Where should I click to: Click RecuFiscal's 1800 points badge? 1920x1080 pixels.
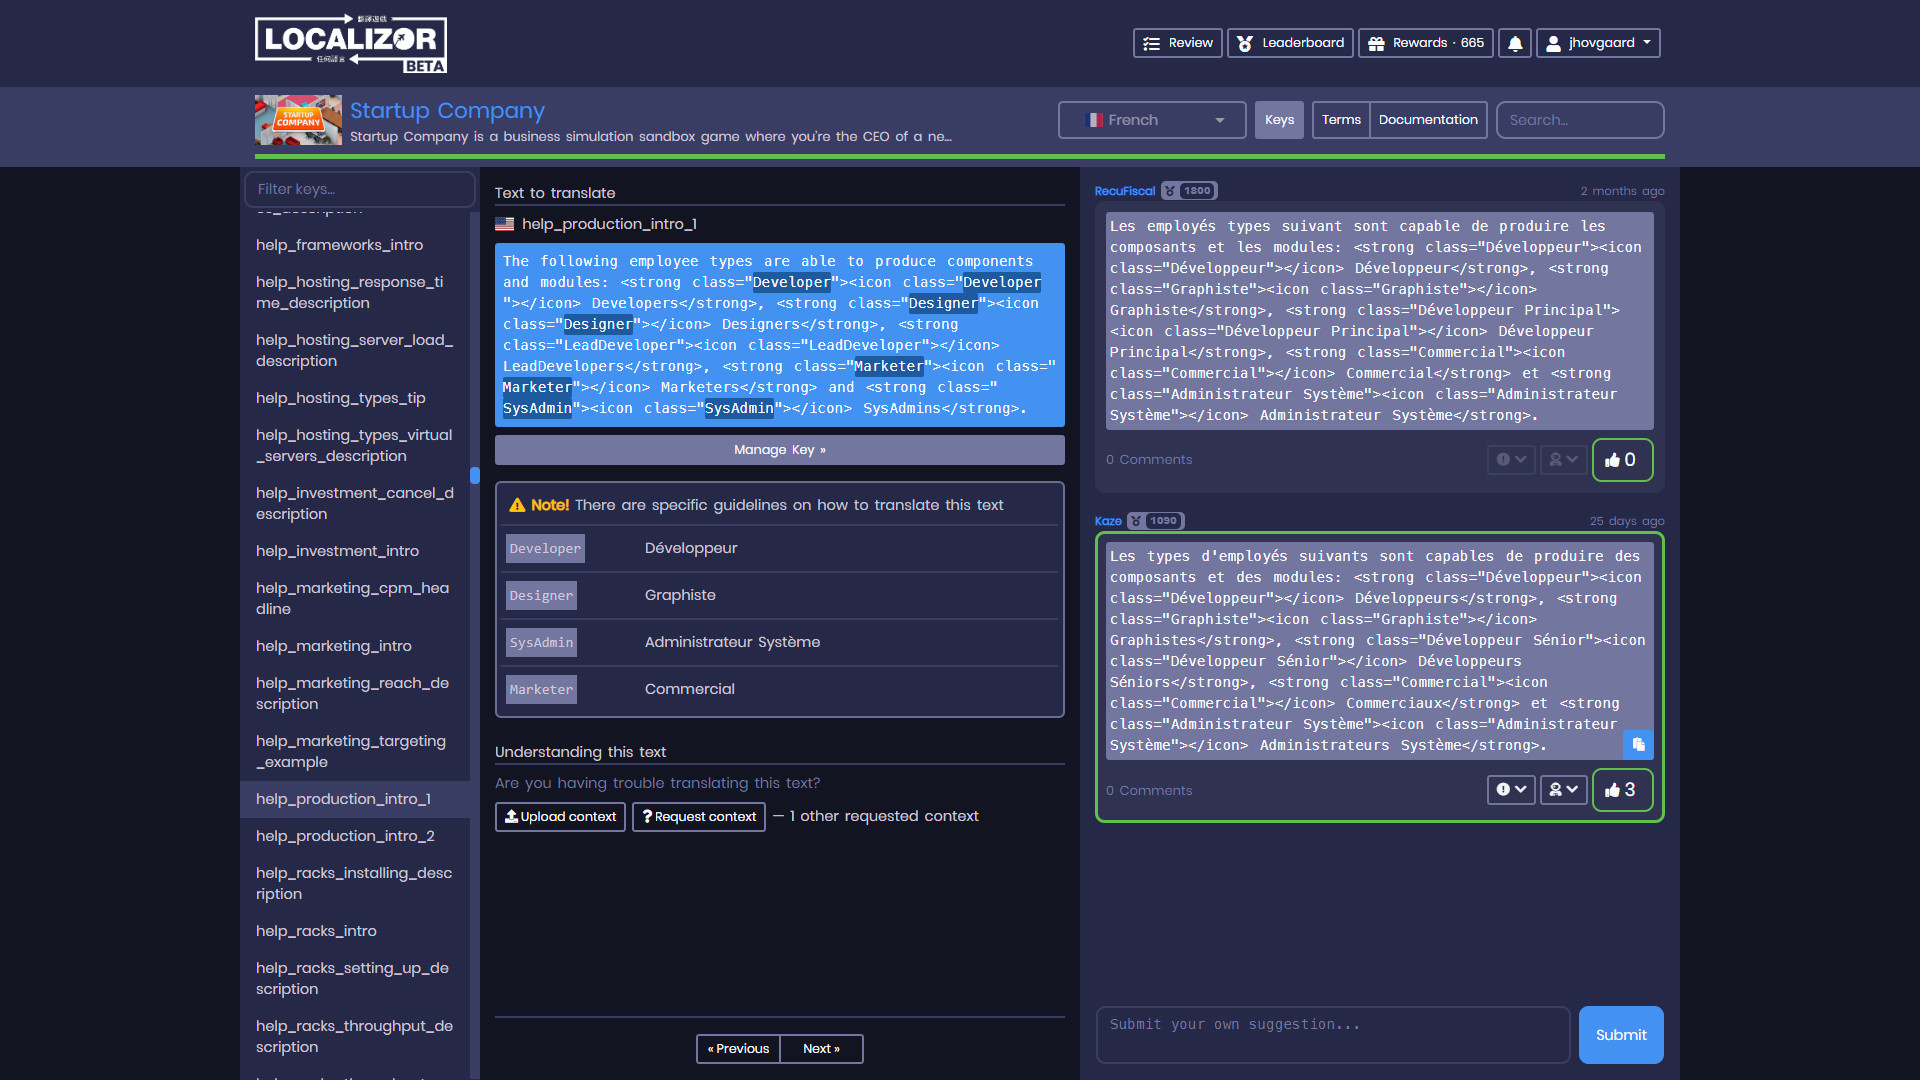(x=1189, y=191)
